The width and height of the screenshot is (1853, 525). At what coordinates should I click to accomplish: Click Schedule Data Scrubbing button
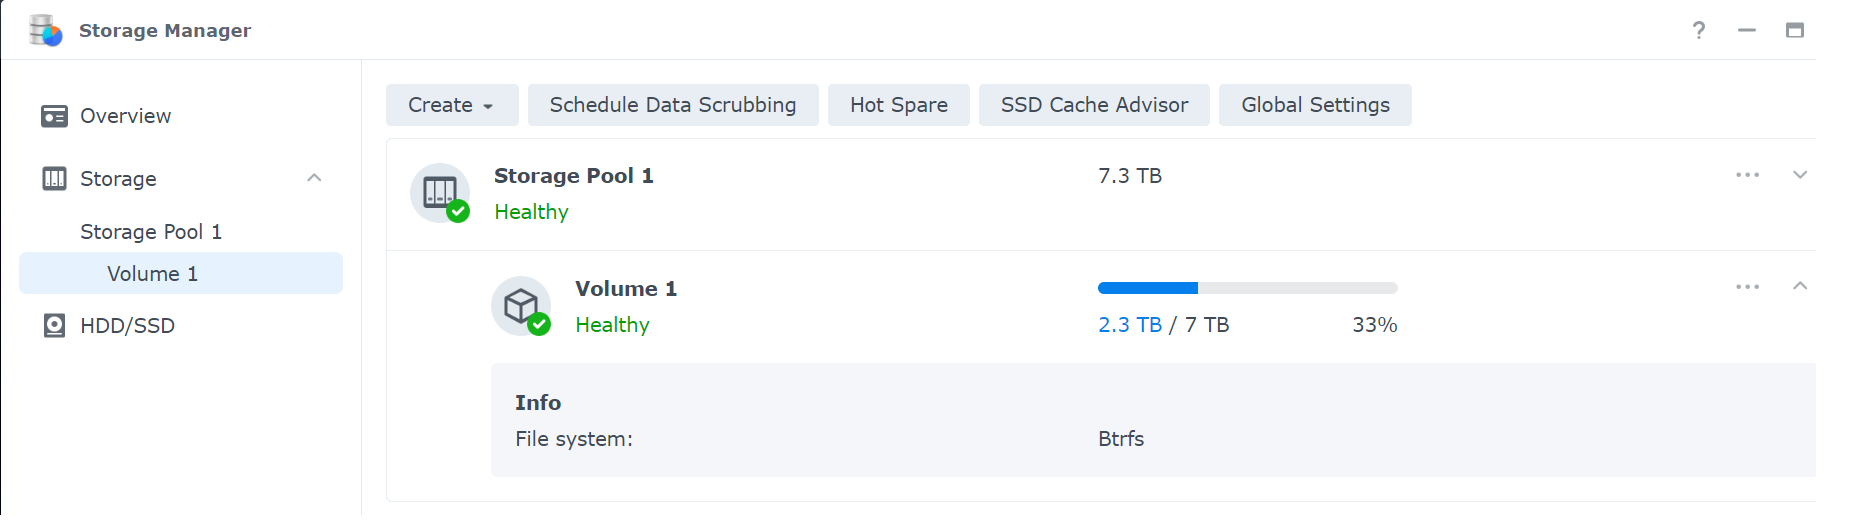click(x=672, y=105)
